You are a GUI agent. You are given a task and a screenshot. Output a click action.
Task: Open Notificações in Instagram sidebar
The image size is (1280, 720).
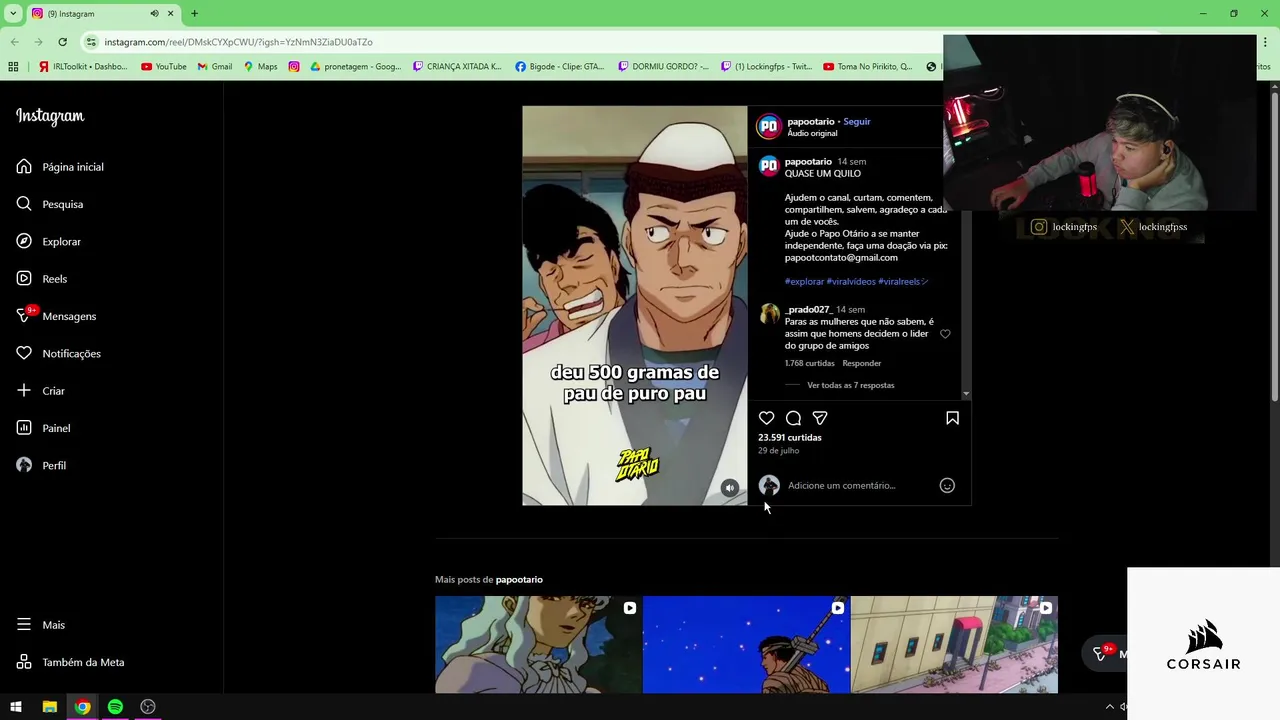click(58, 354)
